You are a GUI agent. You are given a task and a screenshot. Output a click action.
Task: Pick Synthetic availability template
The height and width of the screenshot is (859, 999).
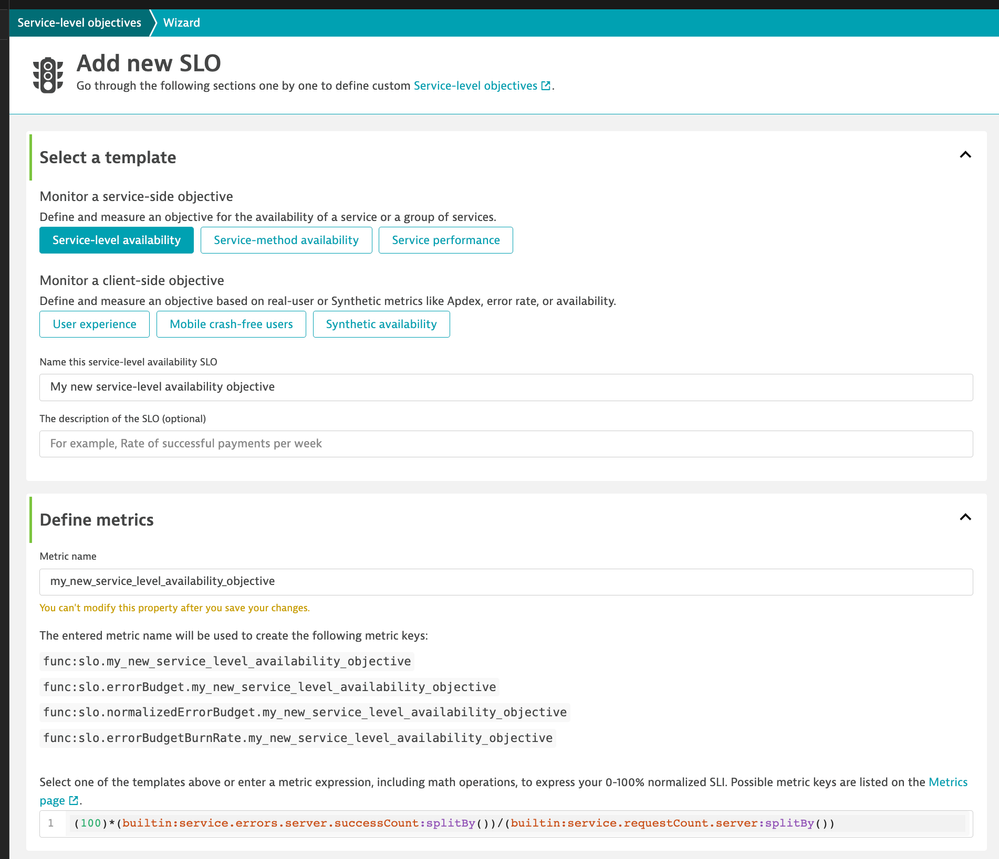pyautogui.click(x=381, y=324)
